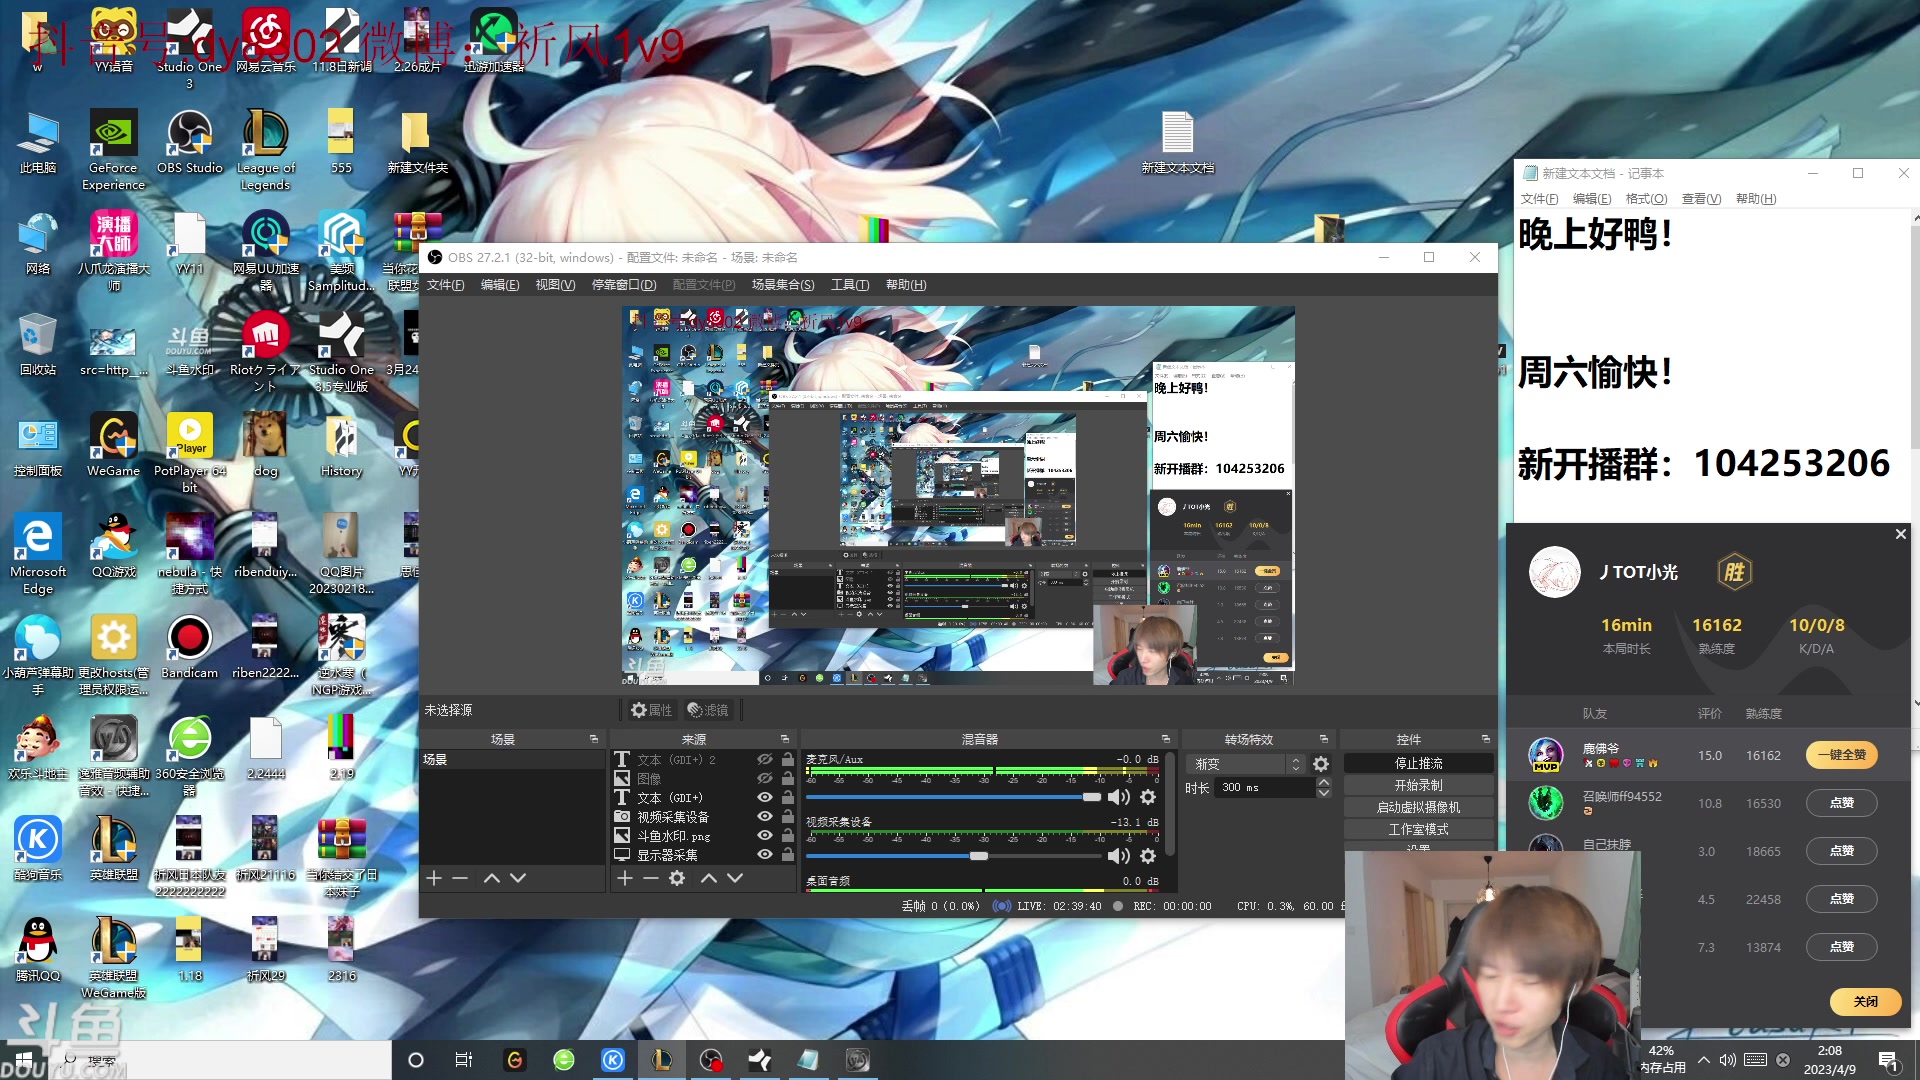Open 麦克风/Aux mixer settings gear

(1148, 797)
